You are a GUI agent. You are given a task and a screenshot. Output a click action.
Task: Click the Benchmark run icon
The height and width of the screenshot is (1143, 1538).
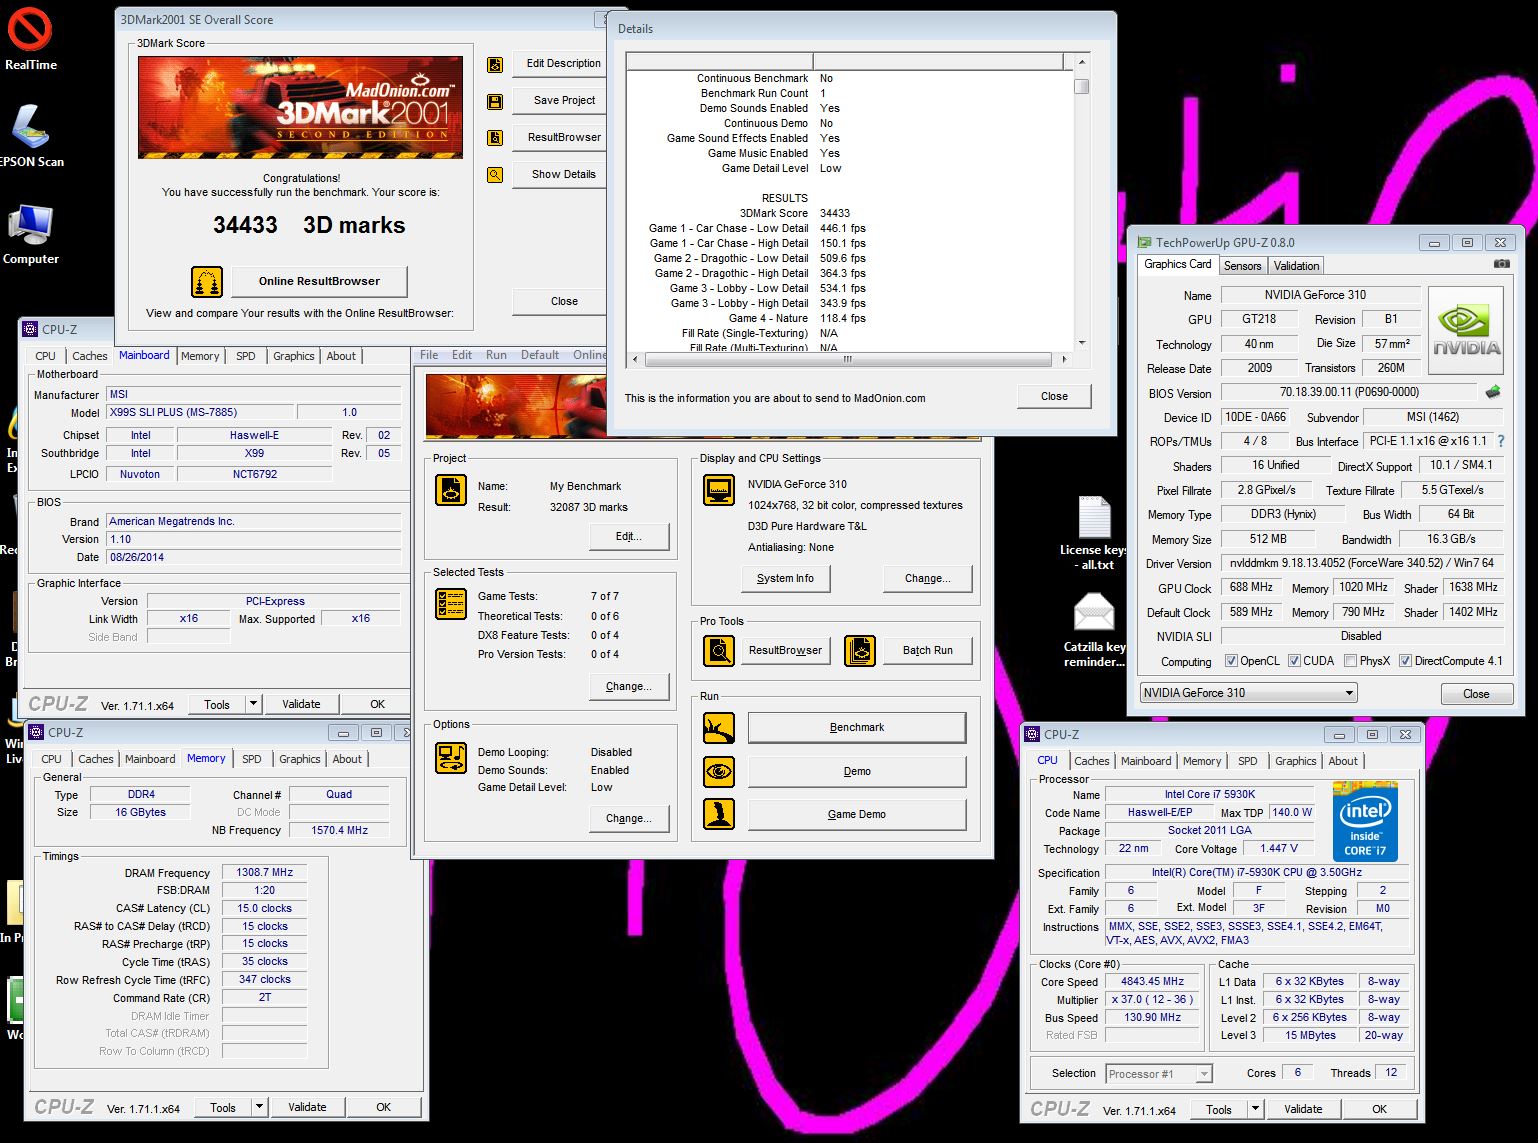click(719, 728)
